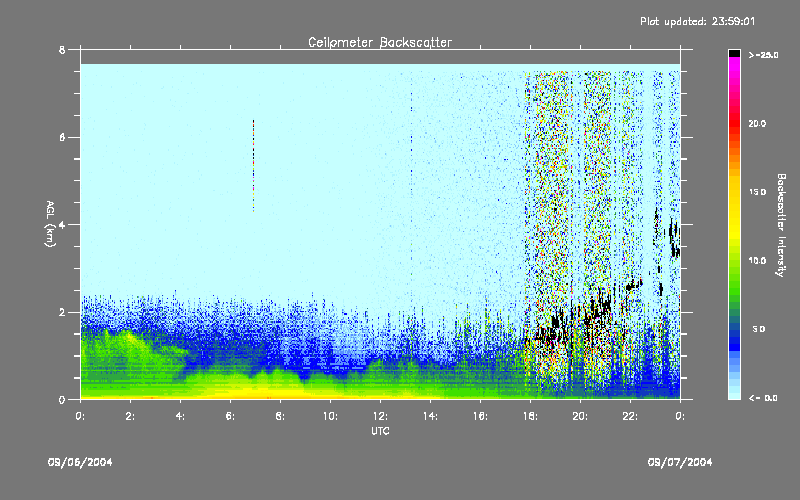Click the "16:" UTC hour tick label

(480, 416)
